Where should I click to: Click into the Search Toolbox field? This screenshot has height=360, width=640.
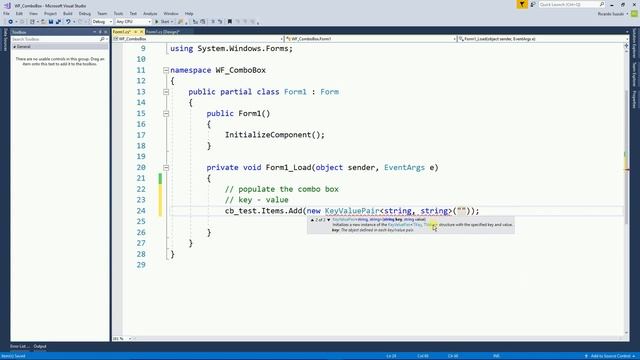(x=55, y=39)
